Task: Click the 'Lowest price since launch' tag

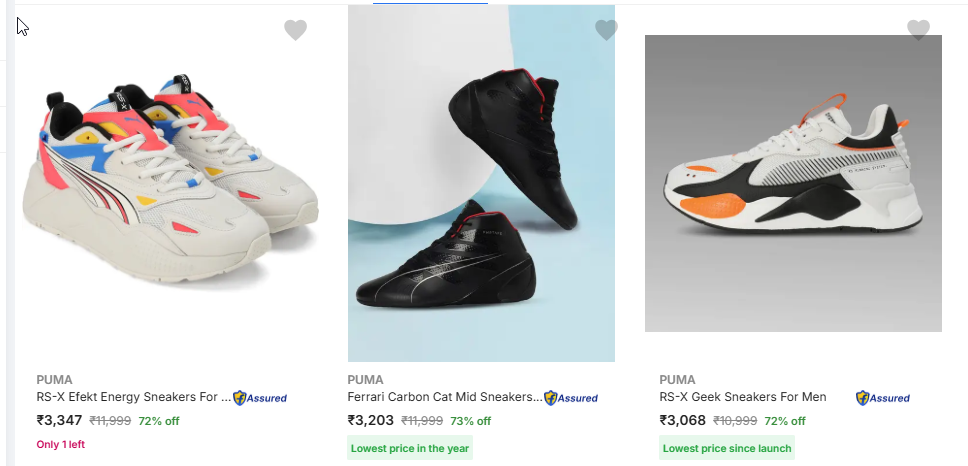Action: point(727,448)
